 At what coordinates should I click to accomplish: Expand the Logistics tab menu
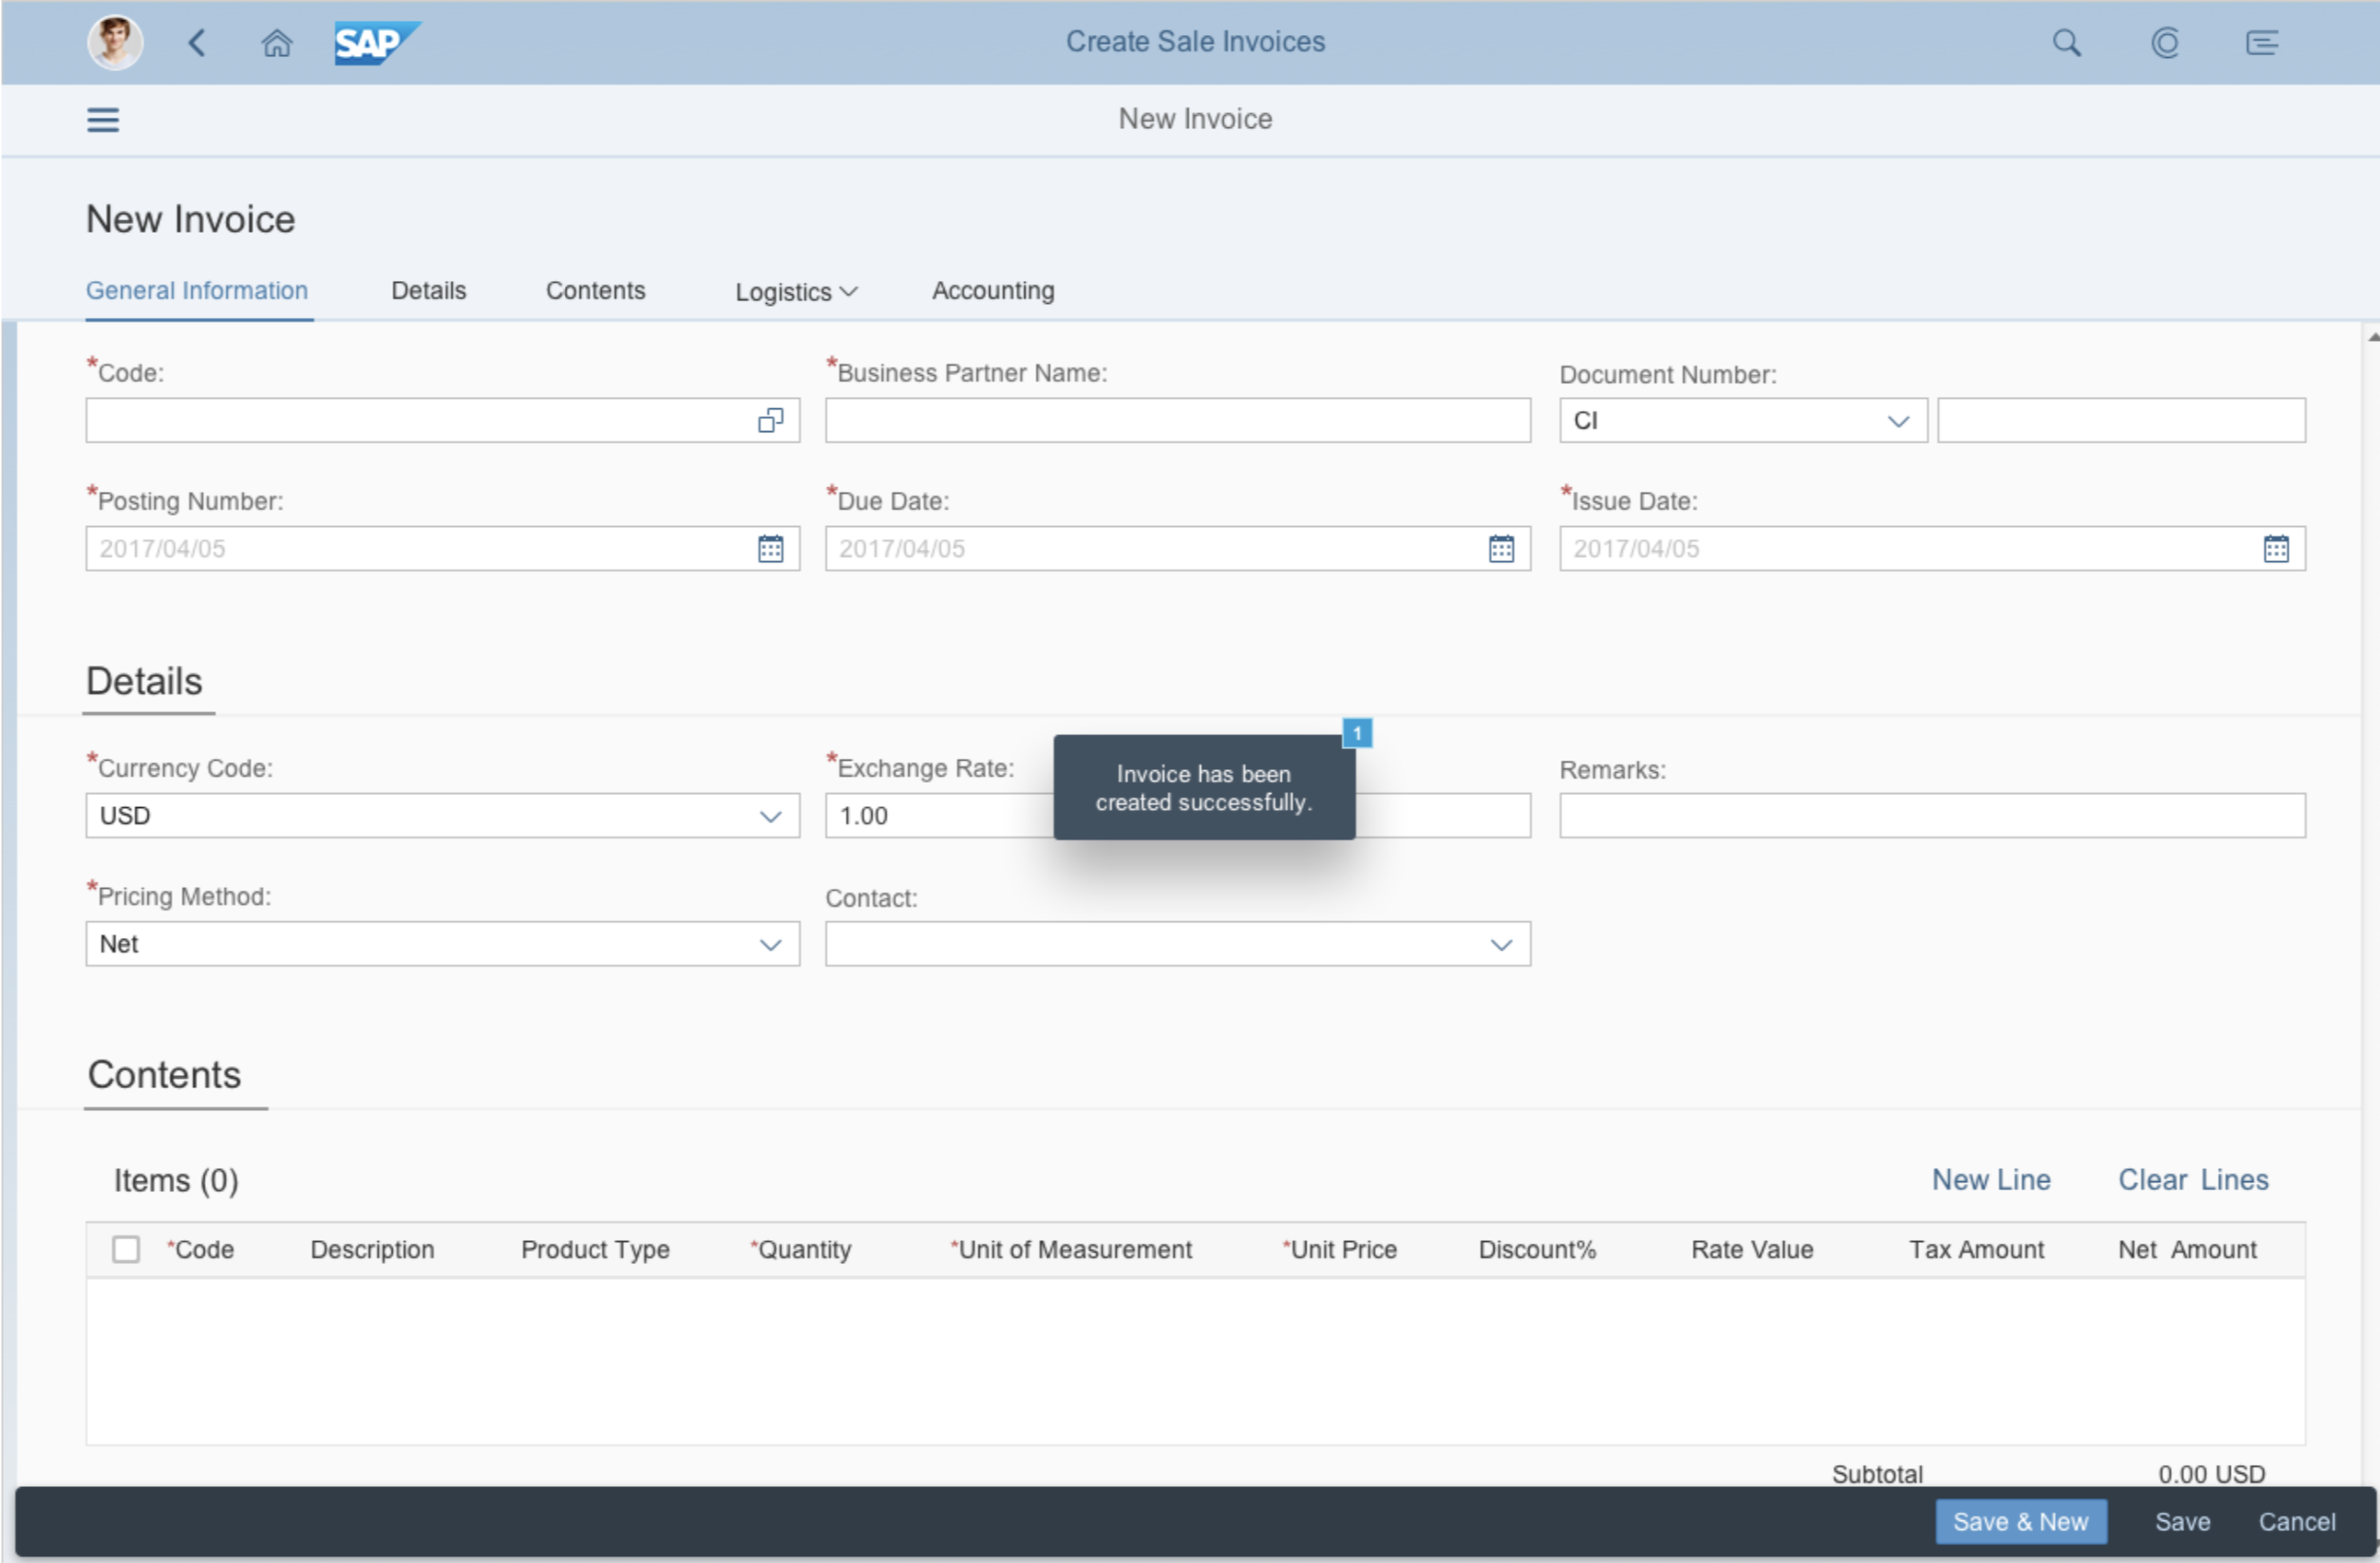796,292
